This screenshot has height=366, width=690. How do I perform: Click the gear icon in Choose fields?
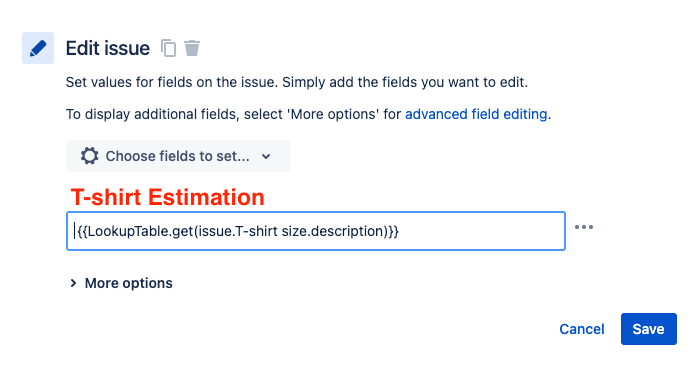89,156
